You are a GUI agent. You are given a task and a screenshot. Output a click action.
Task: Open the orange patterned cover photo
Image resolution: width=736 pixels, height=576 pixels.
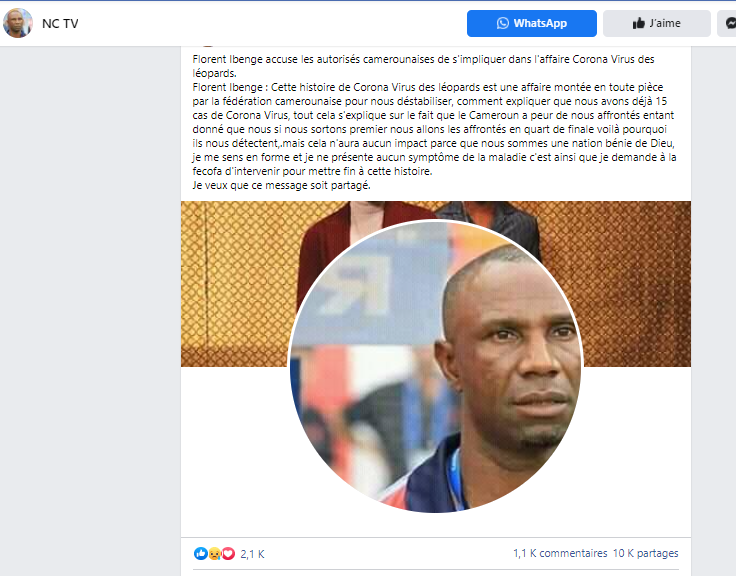pos(235,284)
